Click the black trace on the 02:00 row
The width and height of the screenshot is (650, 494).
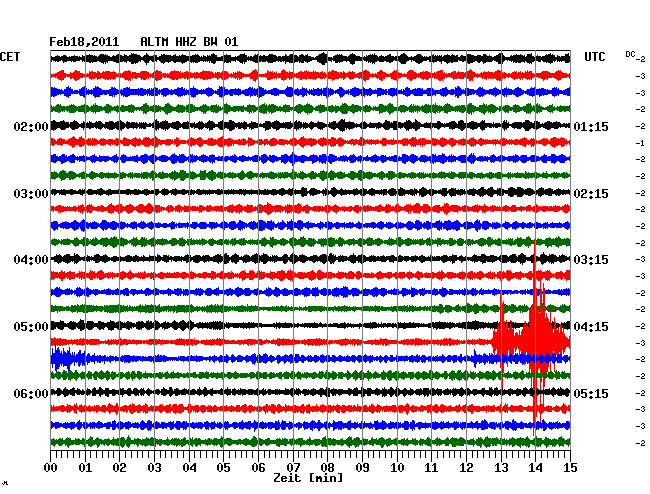click(x=310, y=125)
